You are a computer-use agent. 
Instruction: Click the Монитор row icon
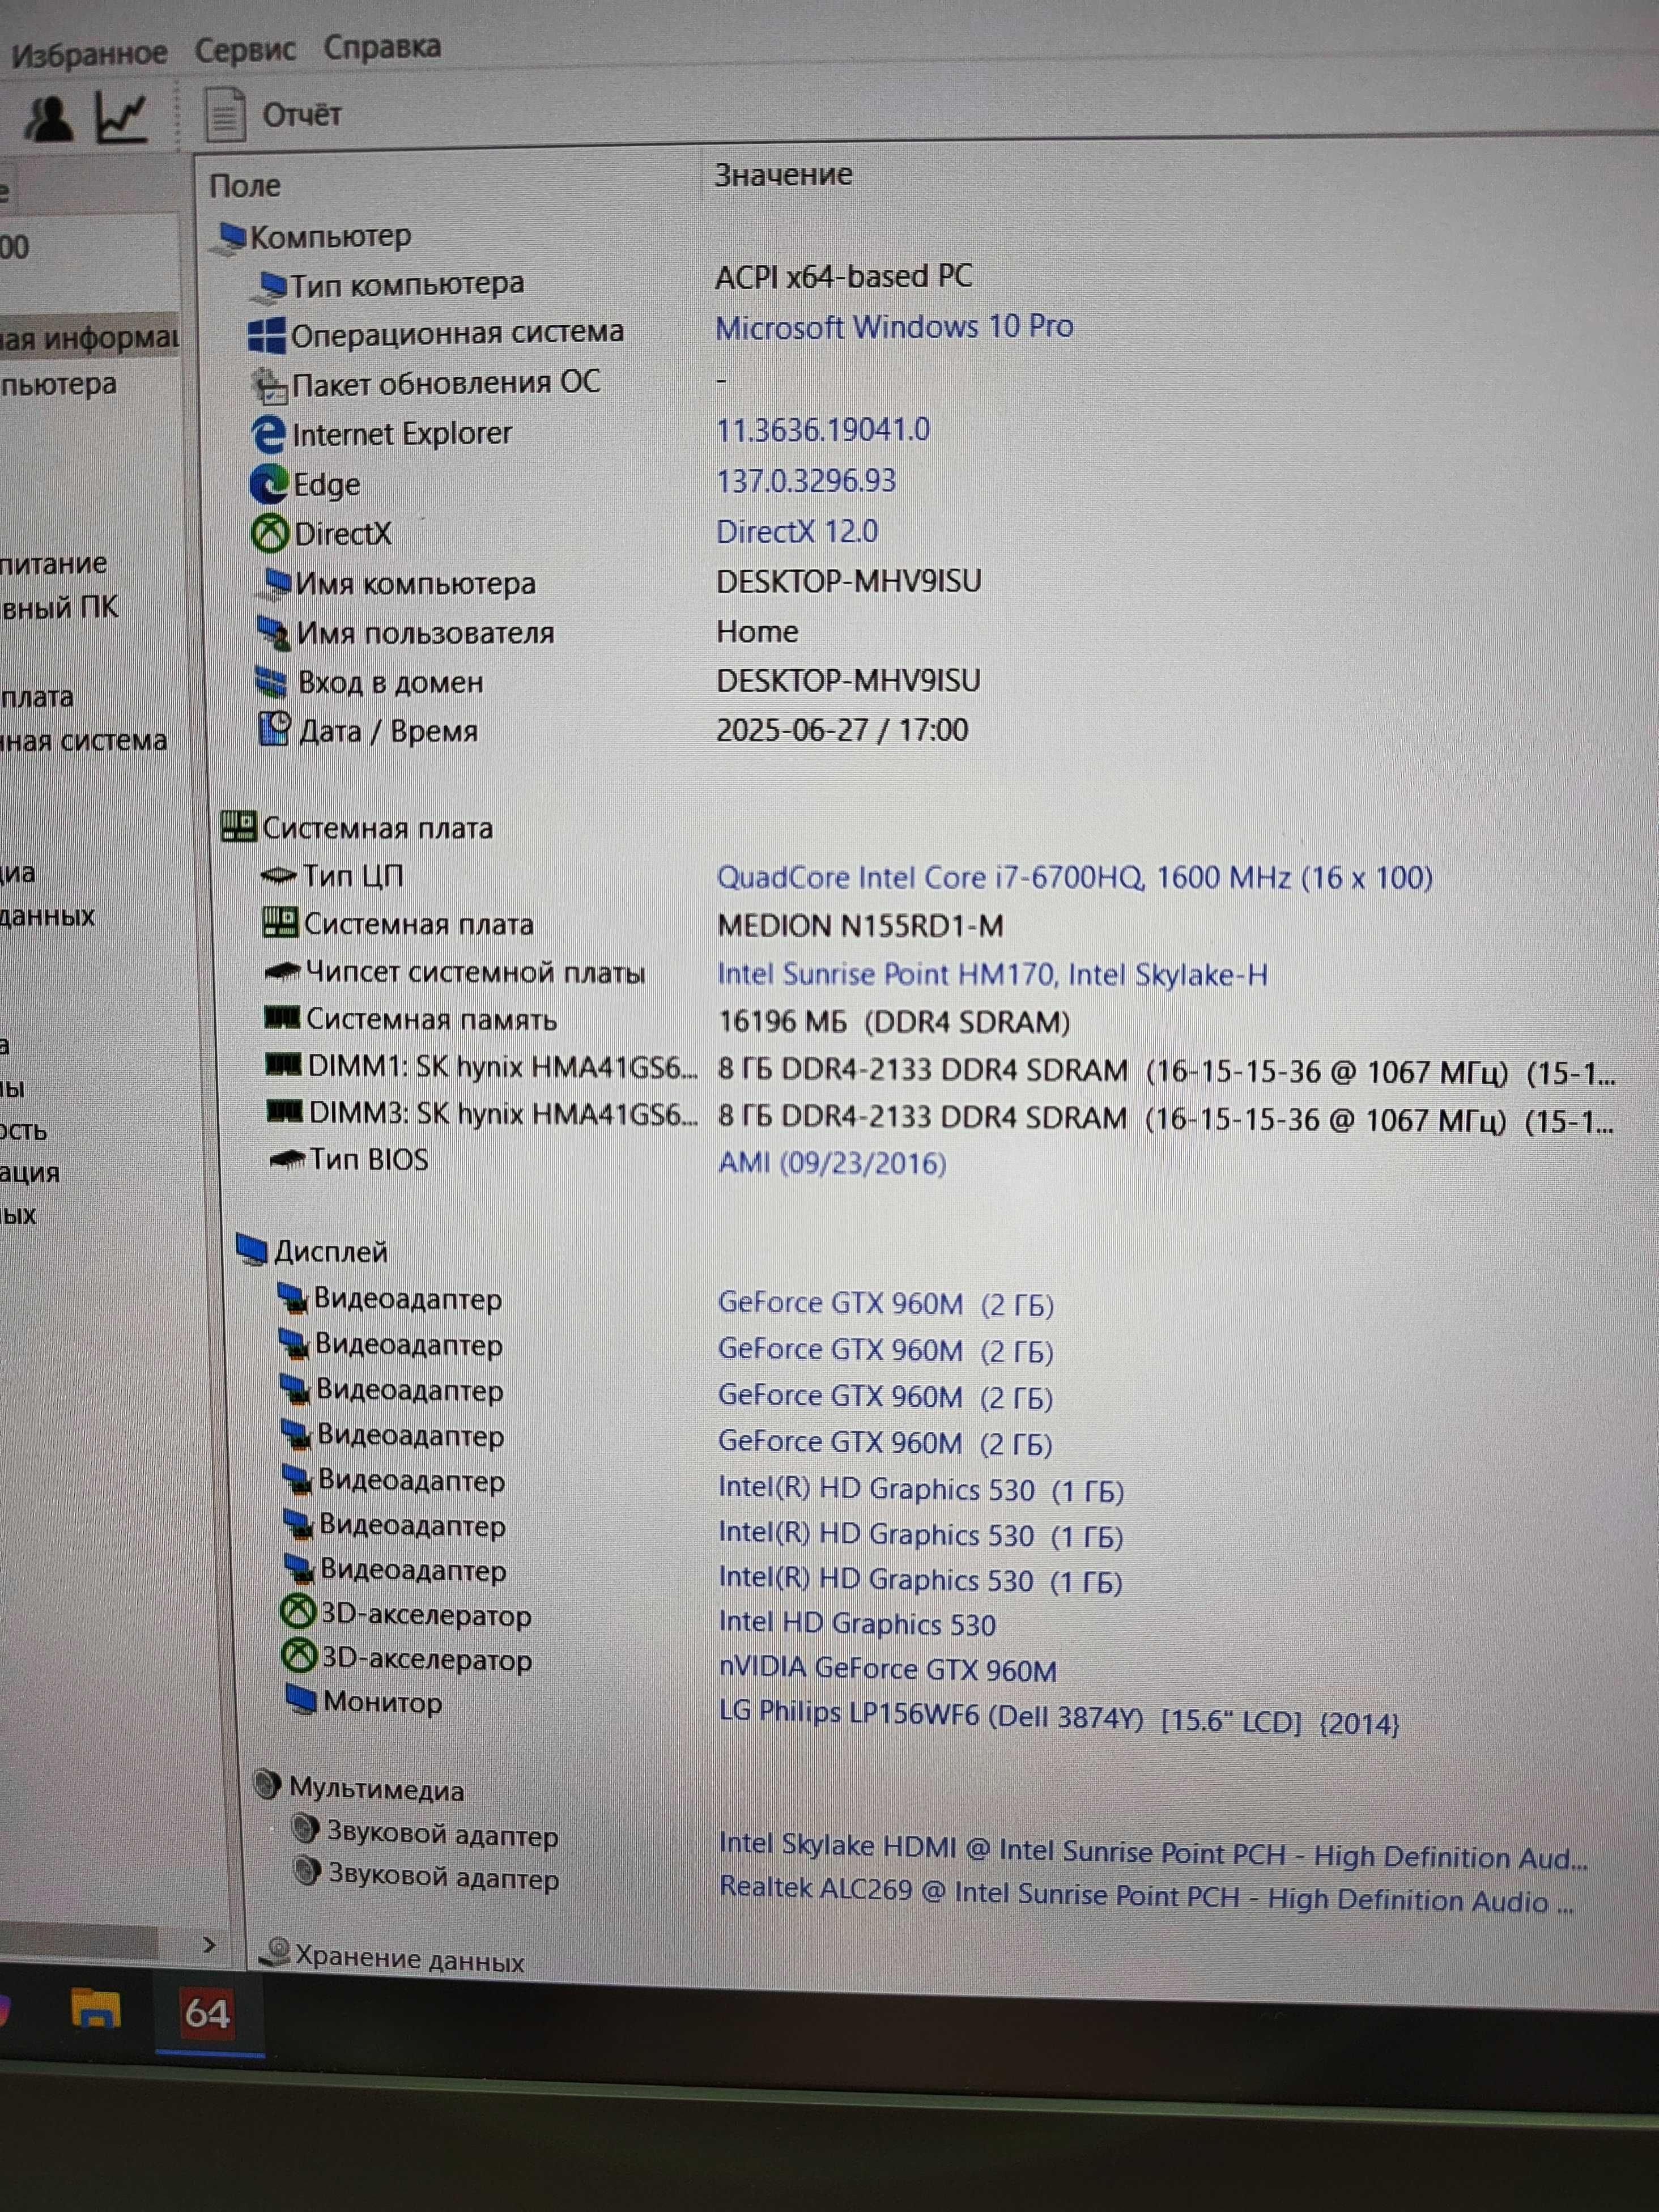point(301,1699)
